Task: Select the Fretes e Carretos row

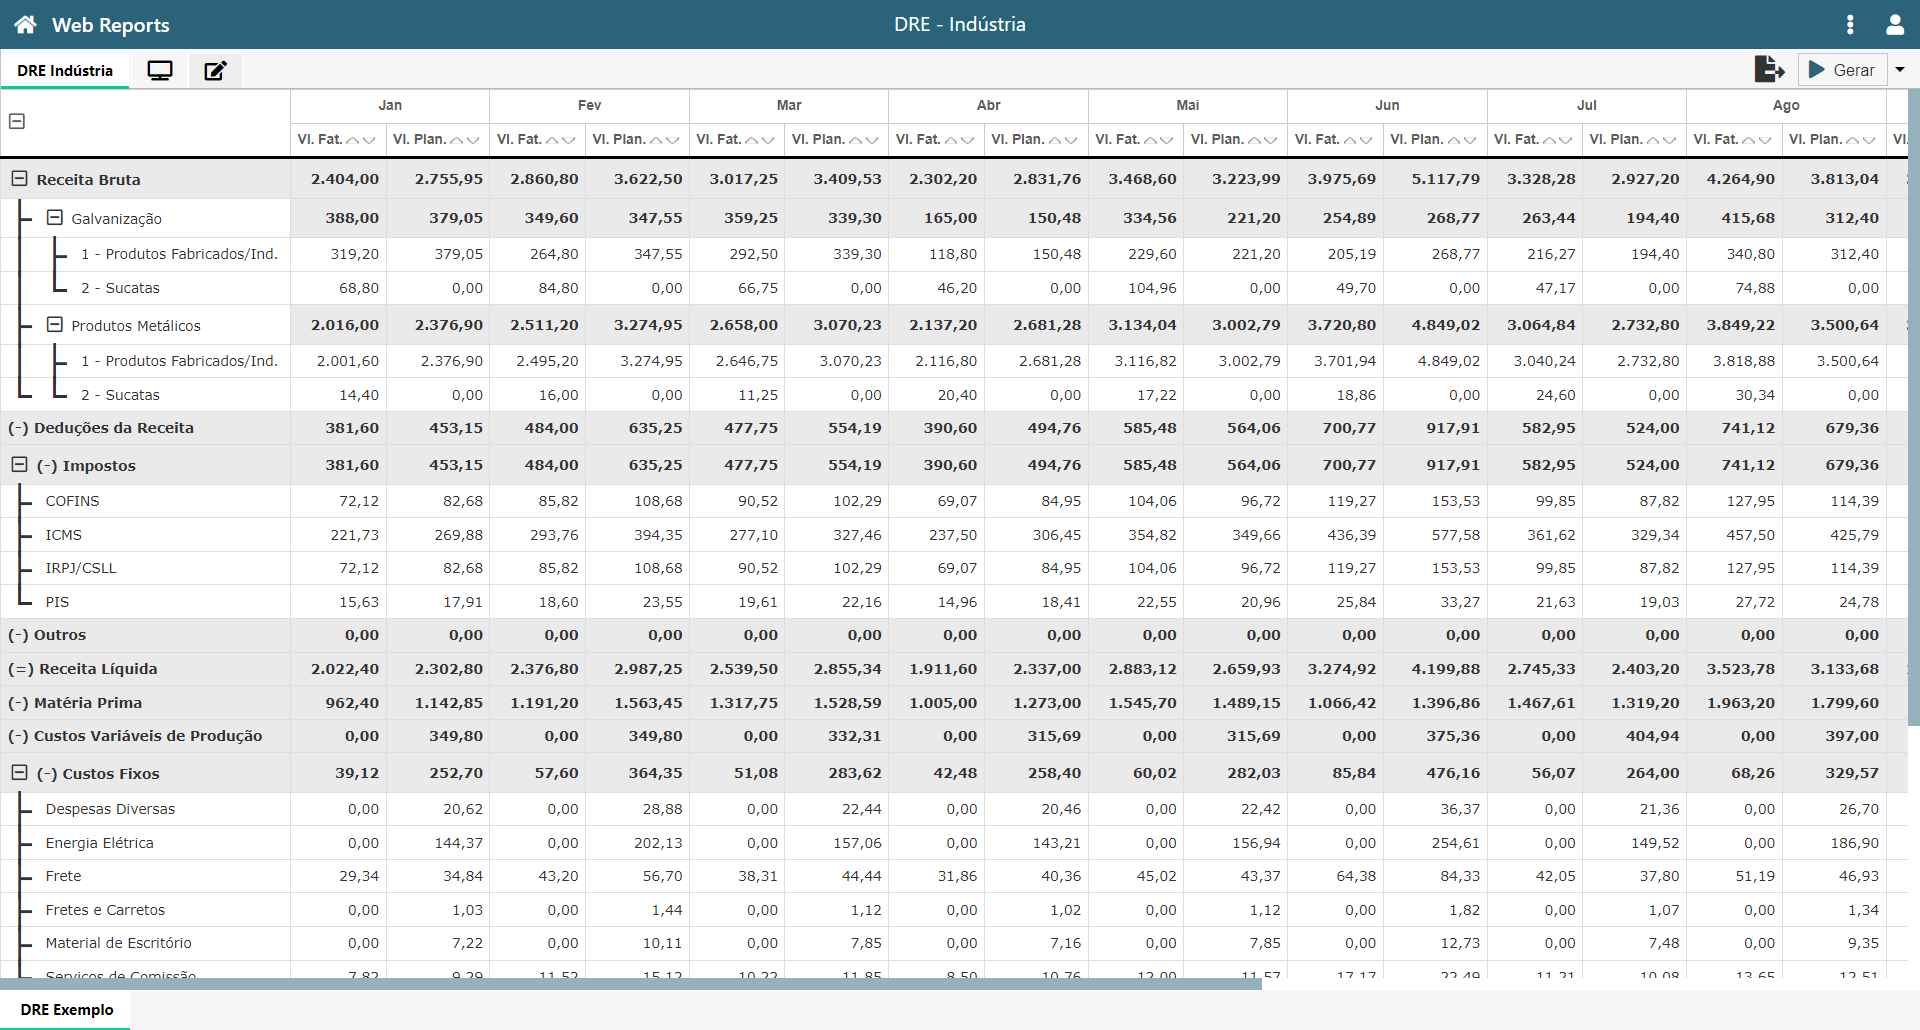Action: [x=105, y=910]
